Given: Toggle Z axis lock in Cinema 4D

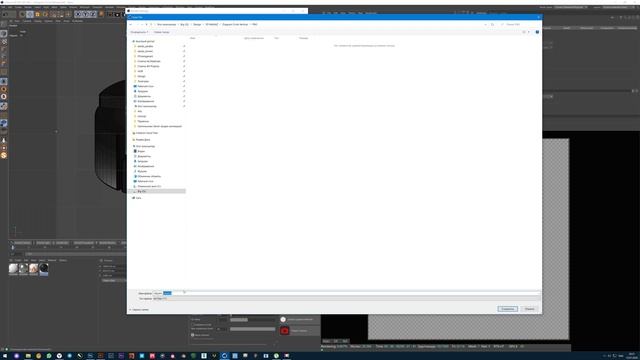Looking at the screenshot, I should pos(93,14).
